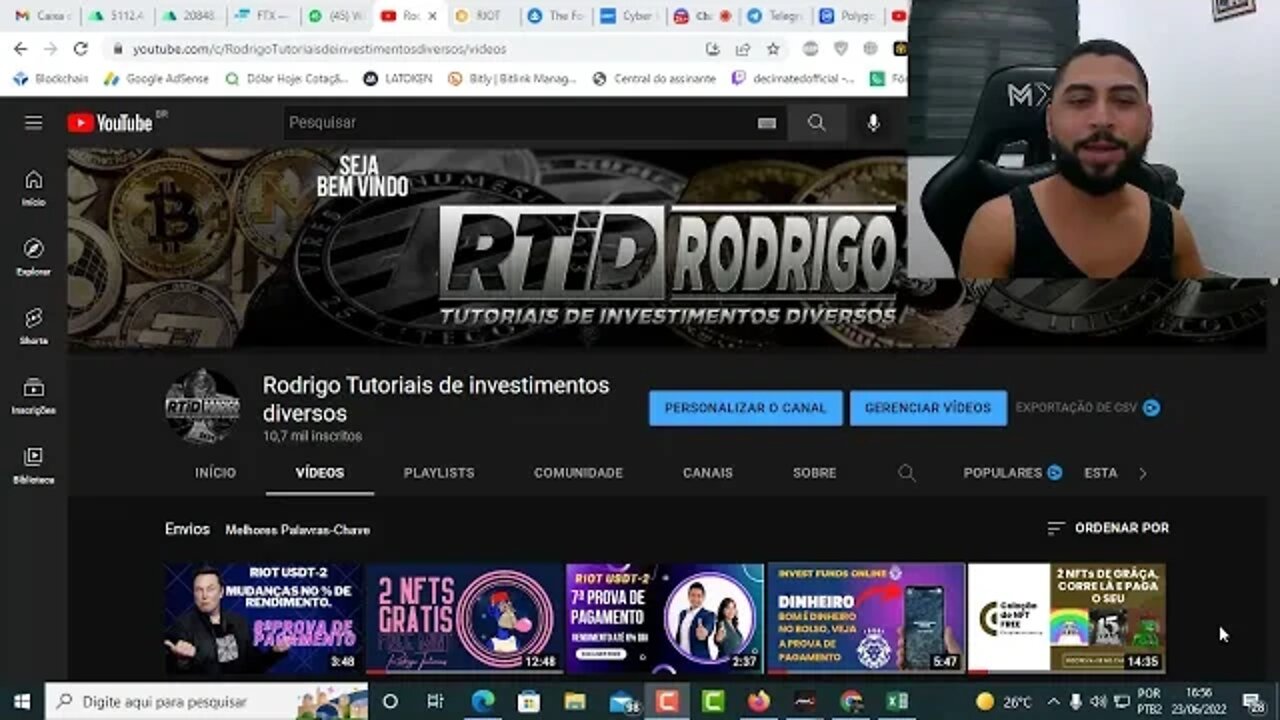Open the Início sidebar icon
This screenshot has height=720, width=1280.
(34, 187)
